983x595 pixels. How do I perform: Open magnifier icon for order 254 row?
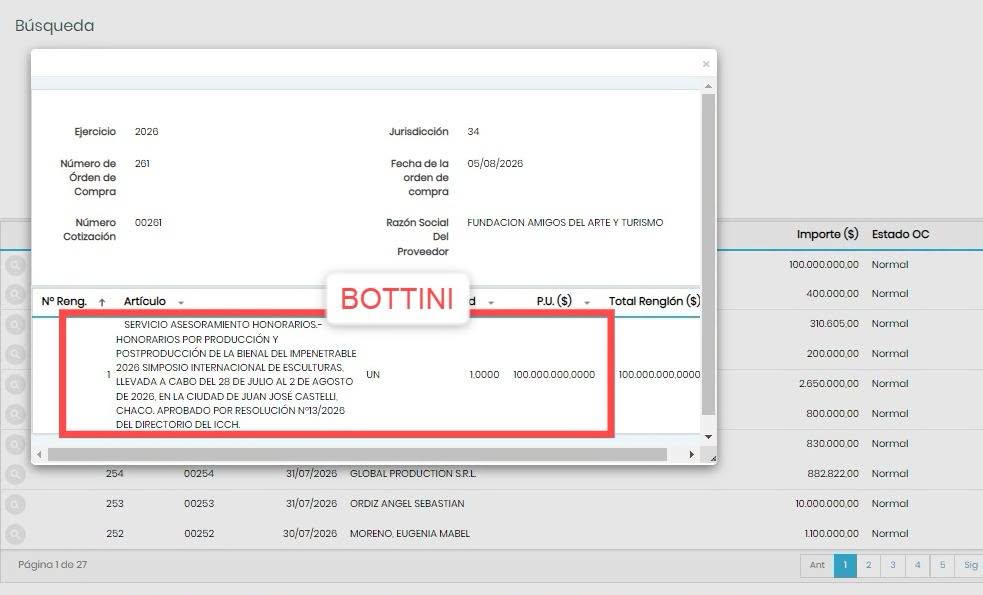click(15, 474)
